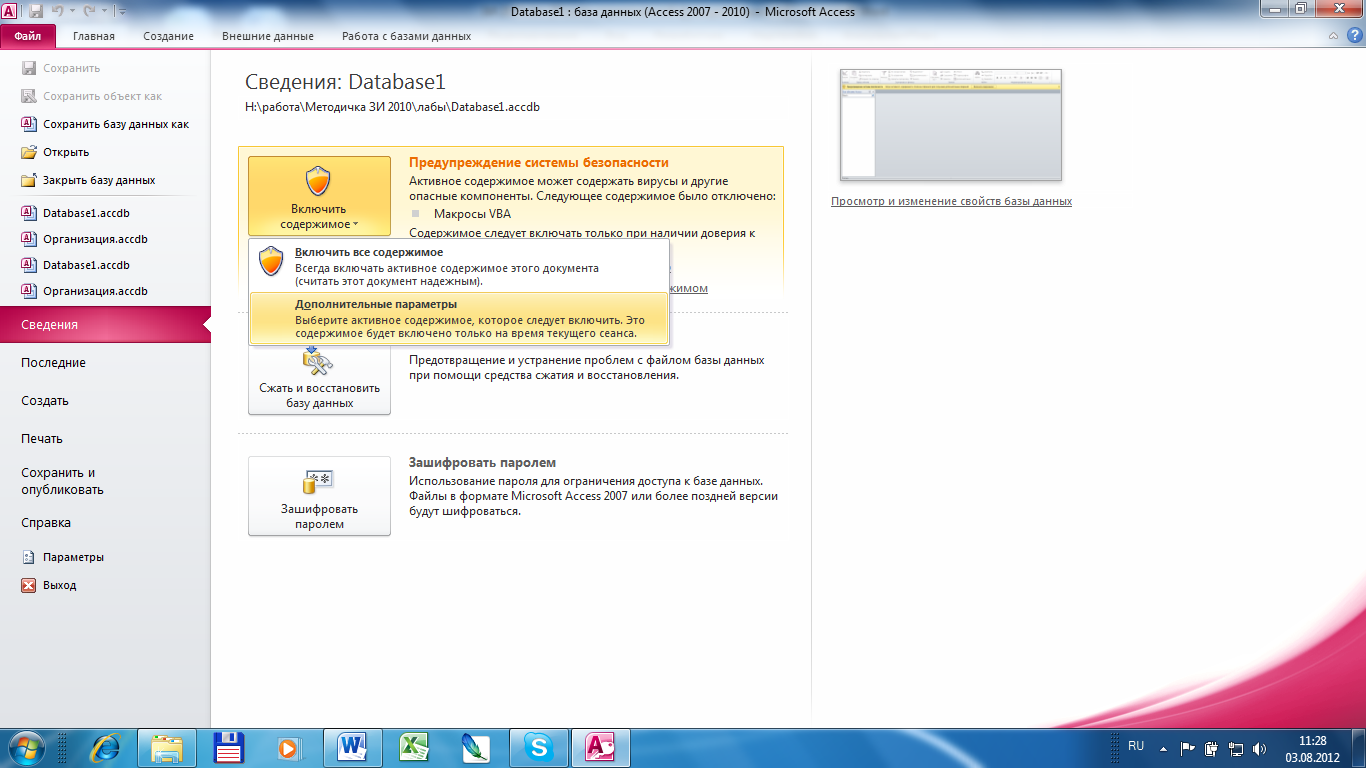Image resolution: width=1366 pixels, height=768 pixels.
Task: Click the feather quill taskbar icon
Action: [x=475, y=748]
